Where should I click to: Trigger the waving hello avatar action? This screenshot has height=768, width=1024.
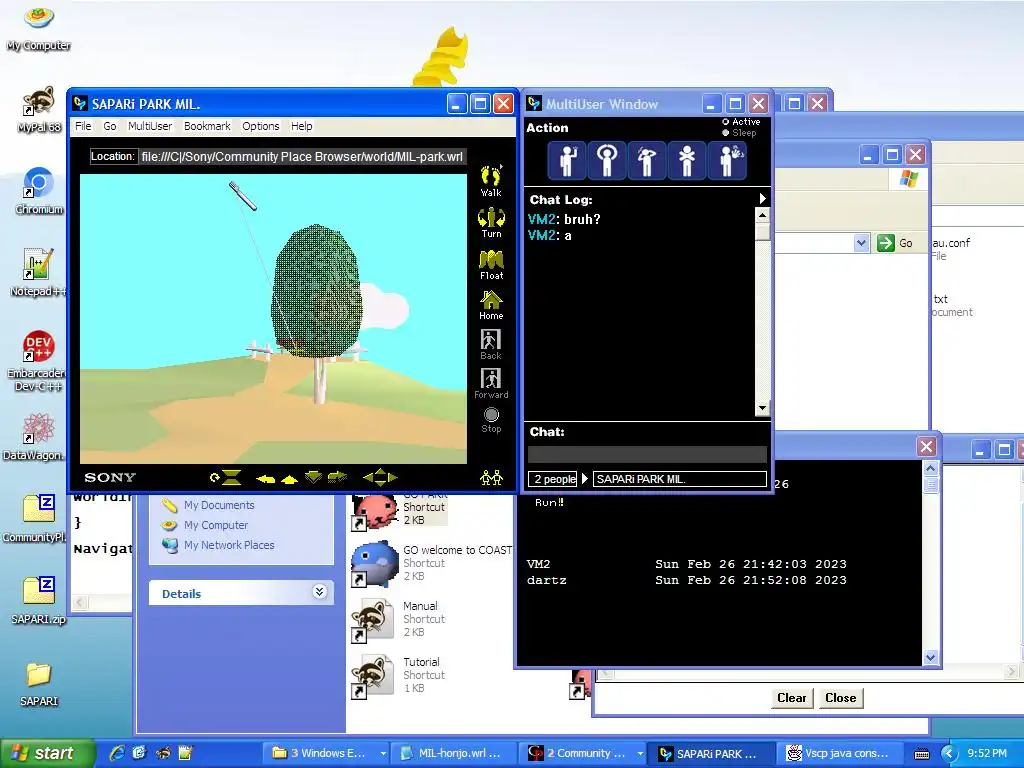(568, 160)
